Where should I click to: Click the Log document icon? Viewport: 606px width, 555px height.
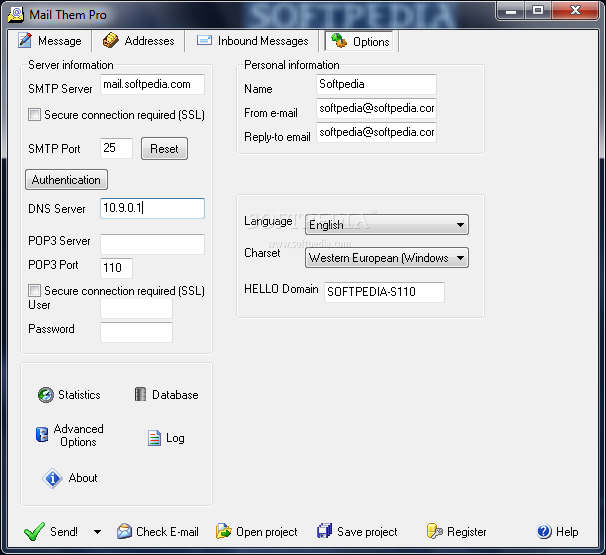[154, 438]
